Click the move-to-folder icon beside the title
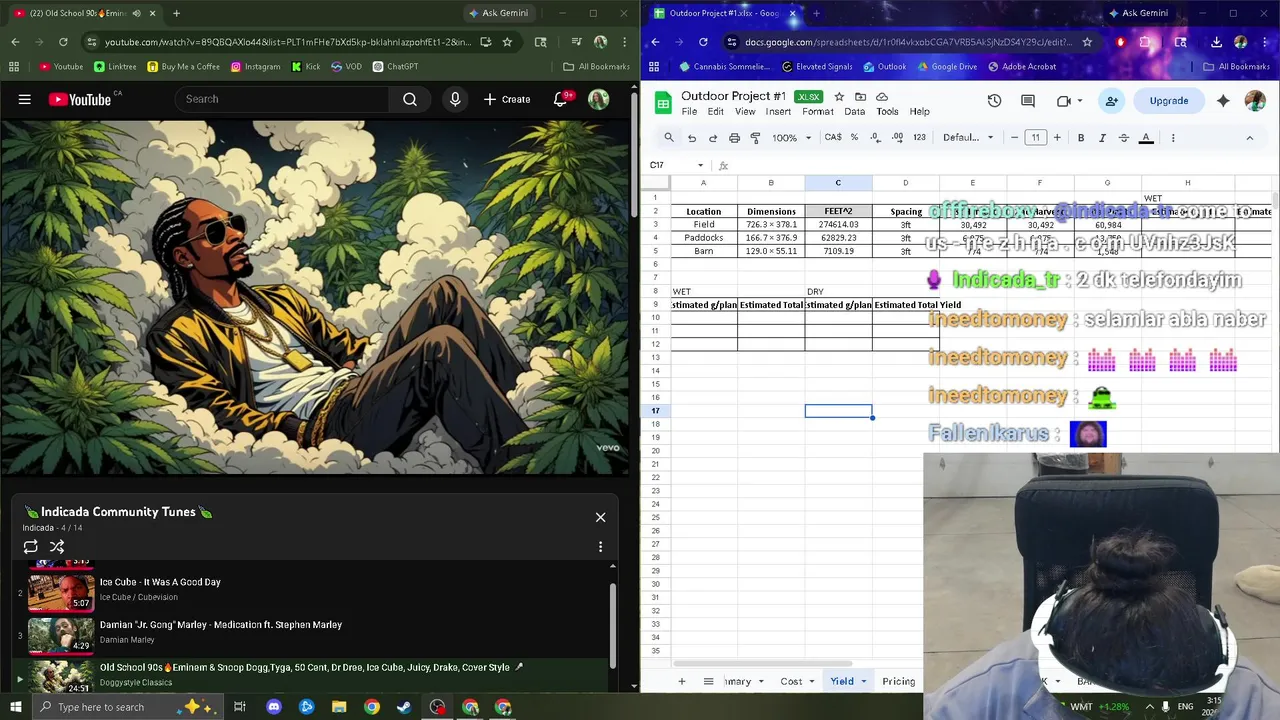The height and width of the screenshot is (720, 1280). coord(860,97)
